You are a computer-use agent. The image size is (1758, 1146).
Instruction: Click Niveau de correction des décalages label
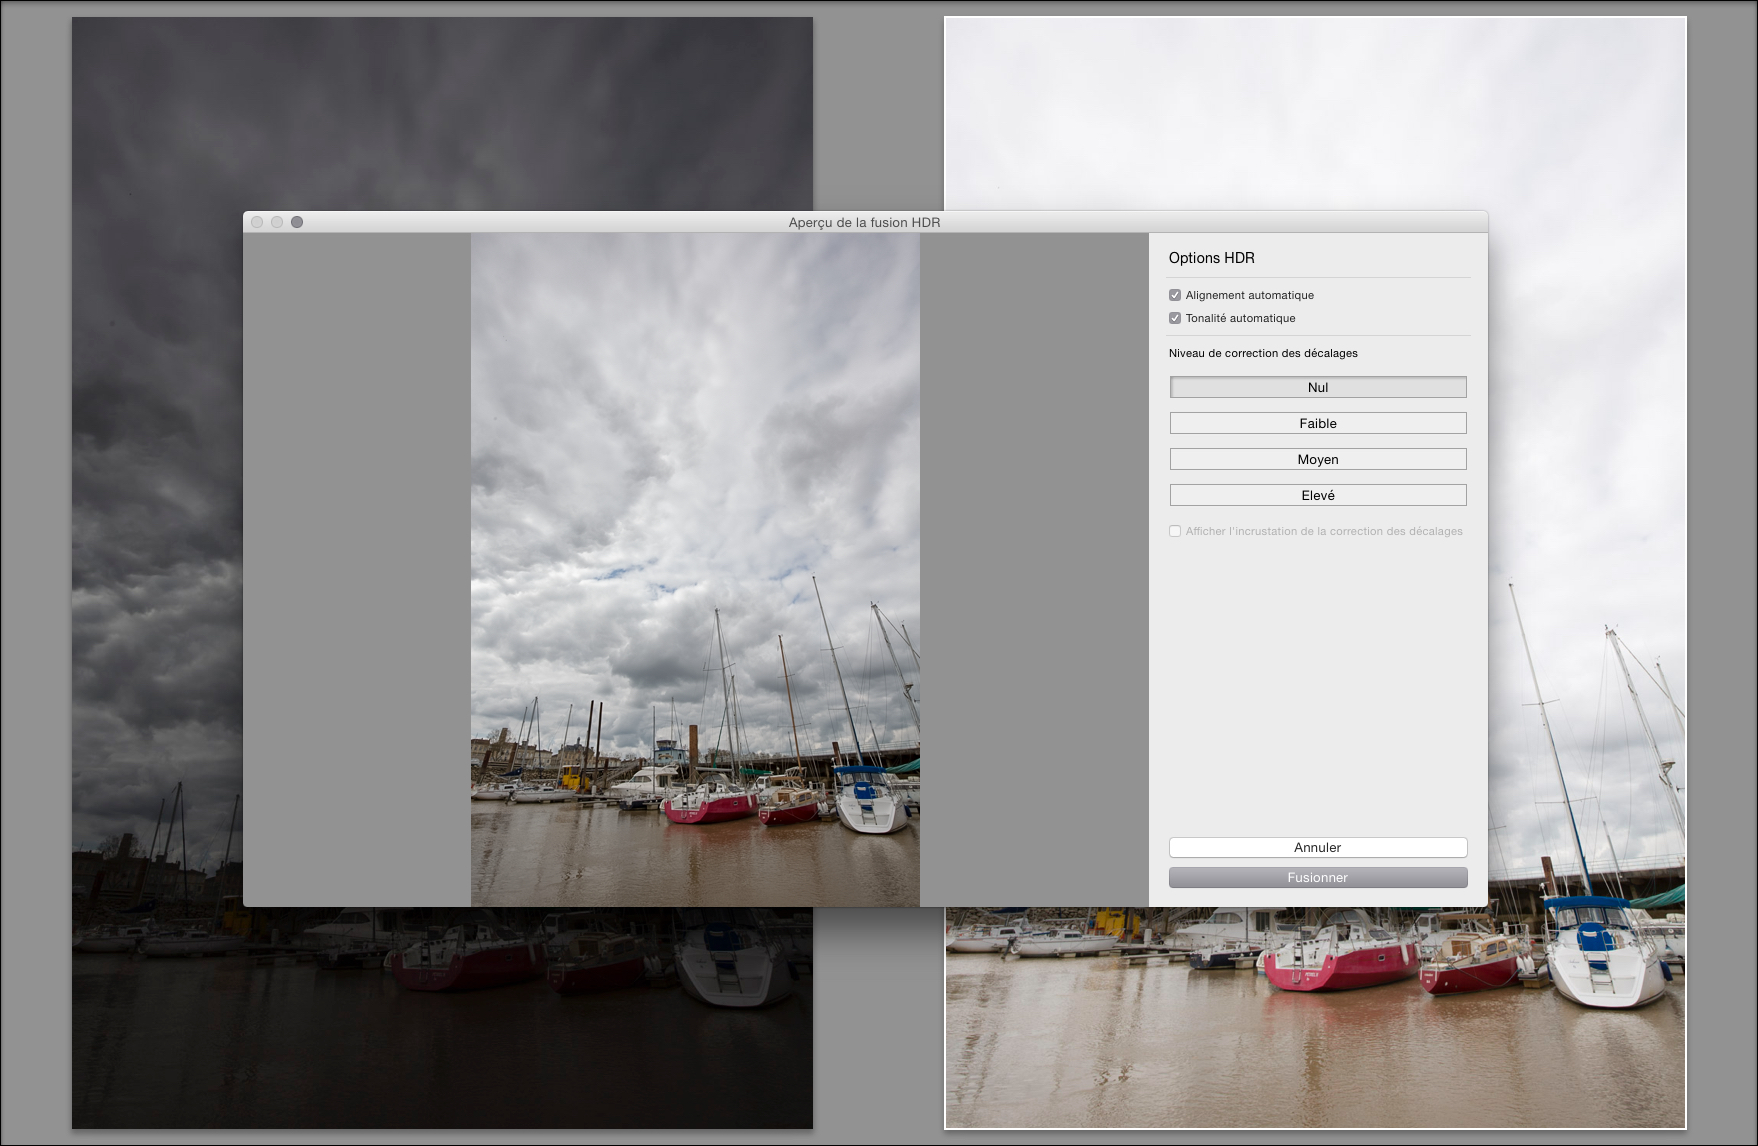coord(1263,353)
